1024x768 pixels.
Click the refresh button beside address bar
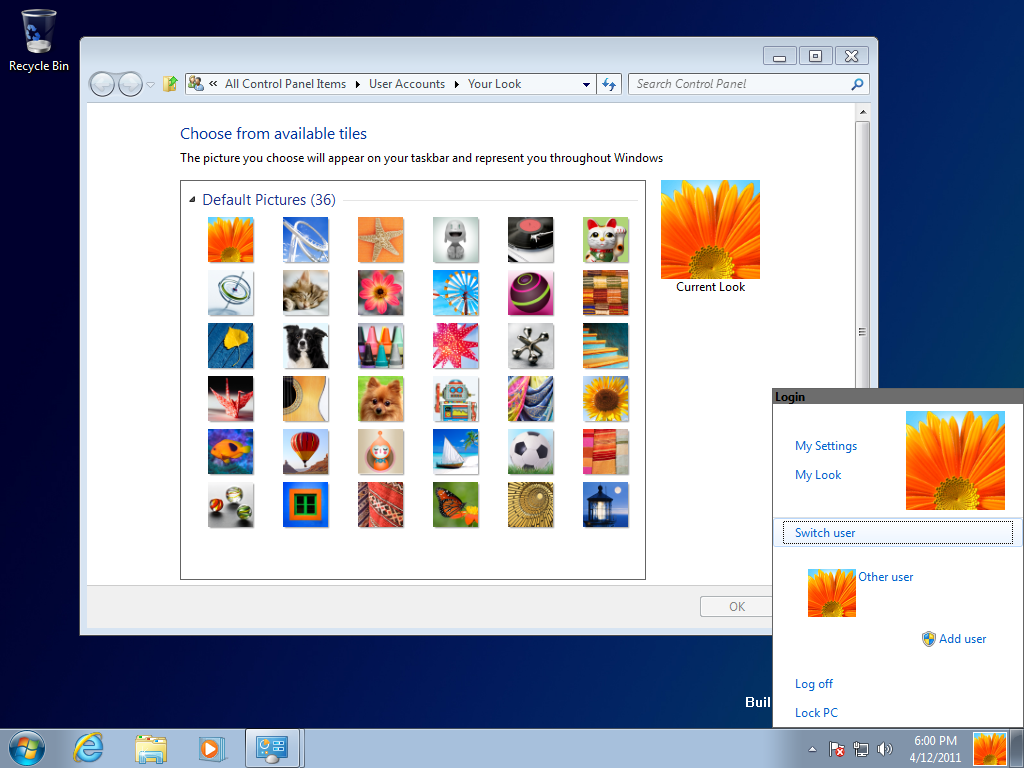click(609, 84)
